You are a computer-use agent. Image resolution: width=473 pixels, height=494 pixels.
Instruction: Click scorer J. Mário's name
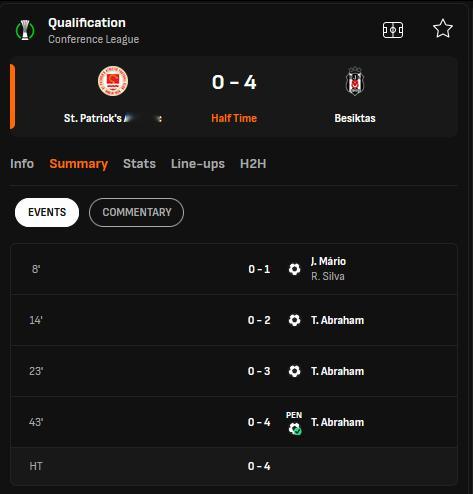(328, 261)
